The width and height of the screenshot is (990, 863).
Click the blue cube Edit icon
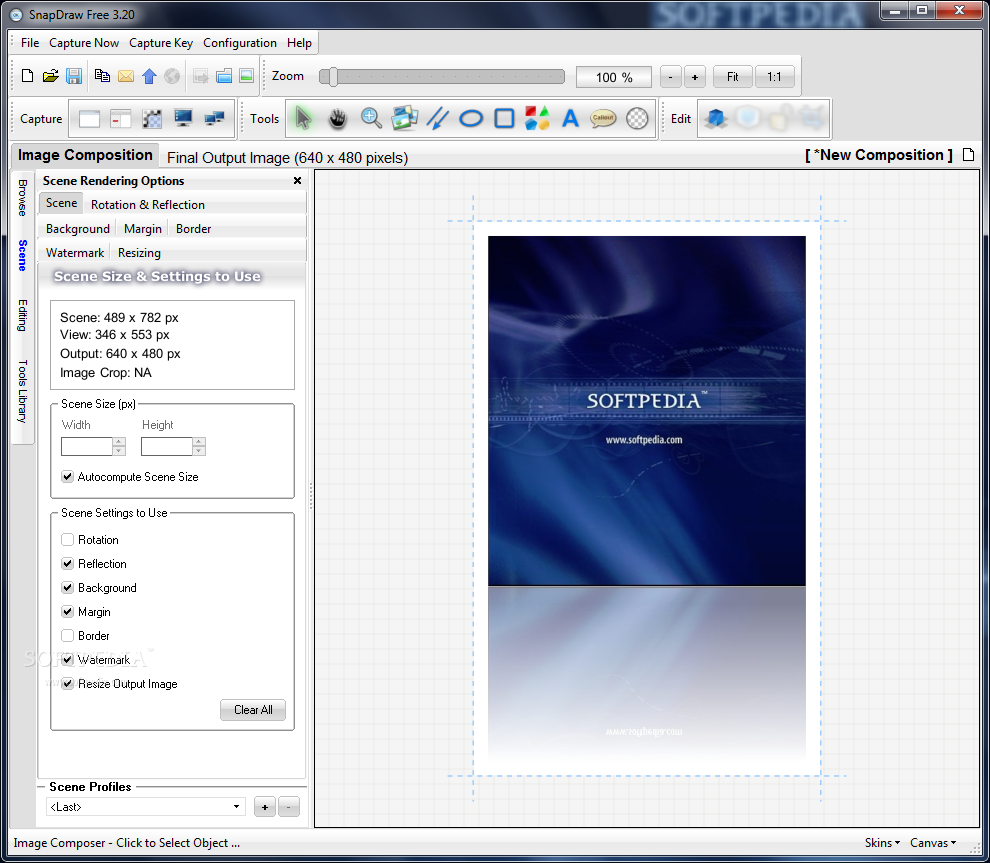point(715,118)
